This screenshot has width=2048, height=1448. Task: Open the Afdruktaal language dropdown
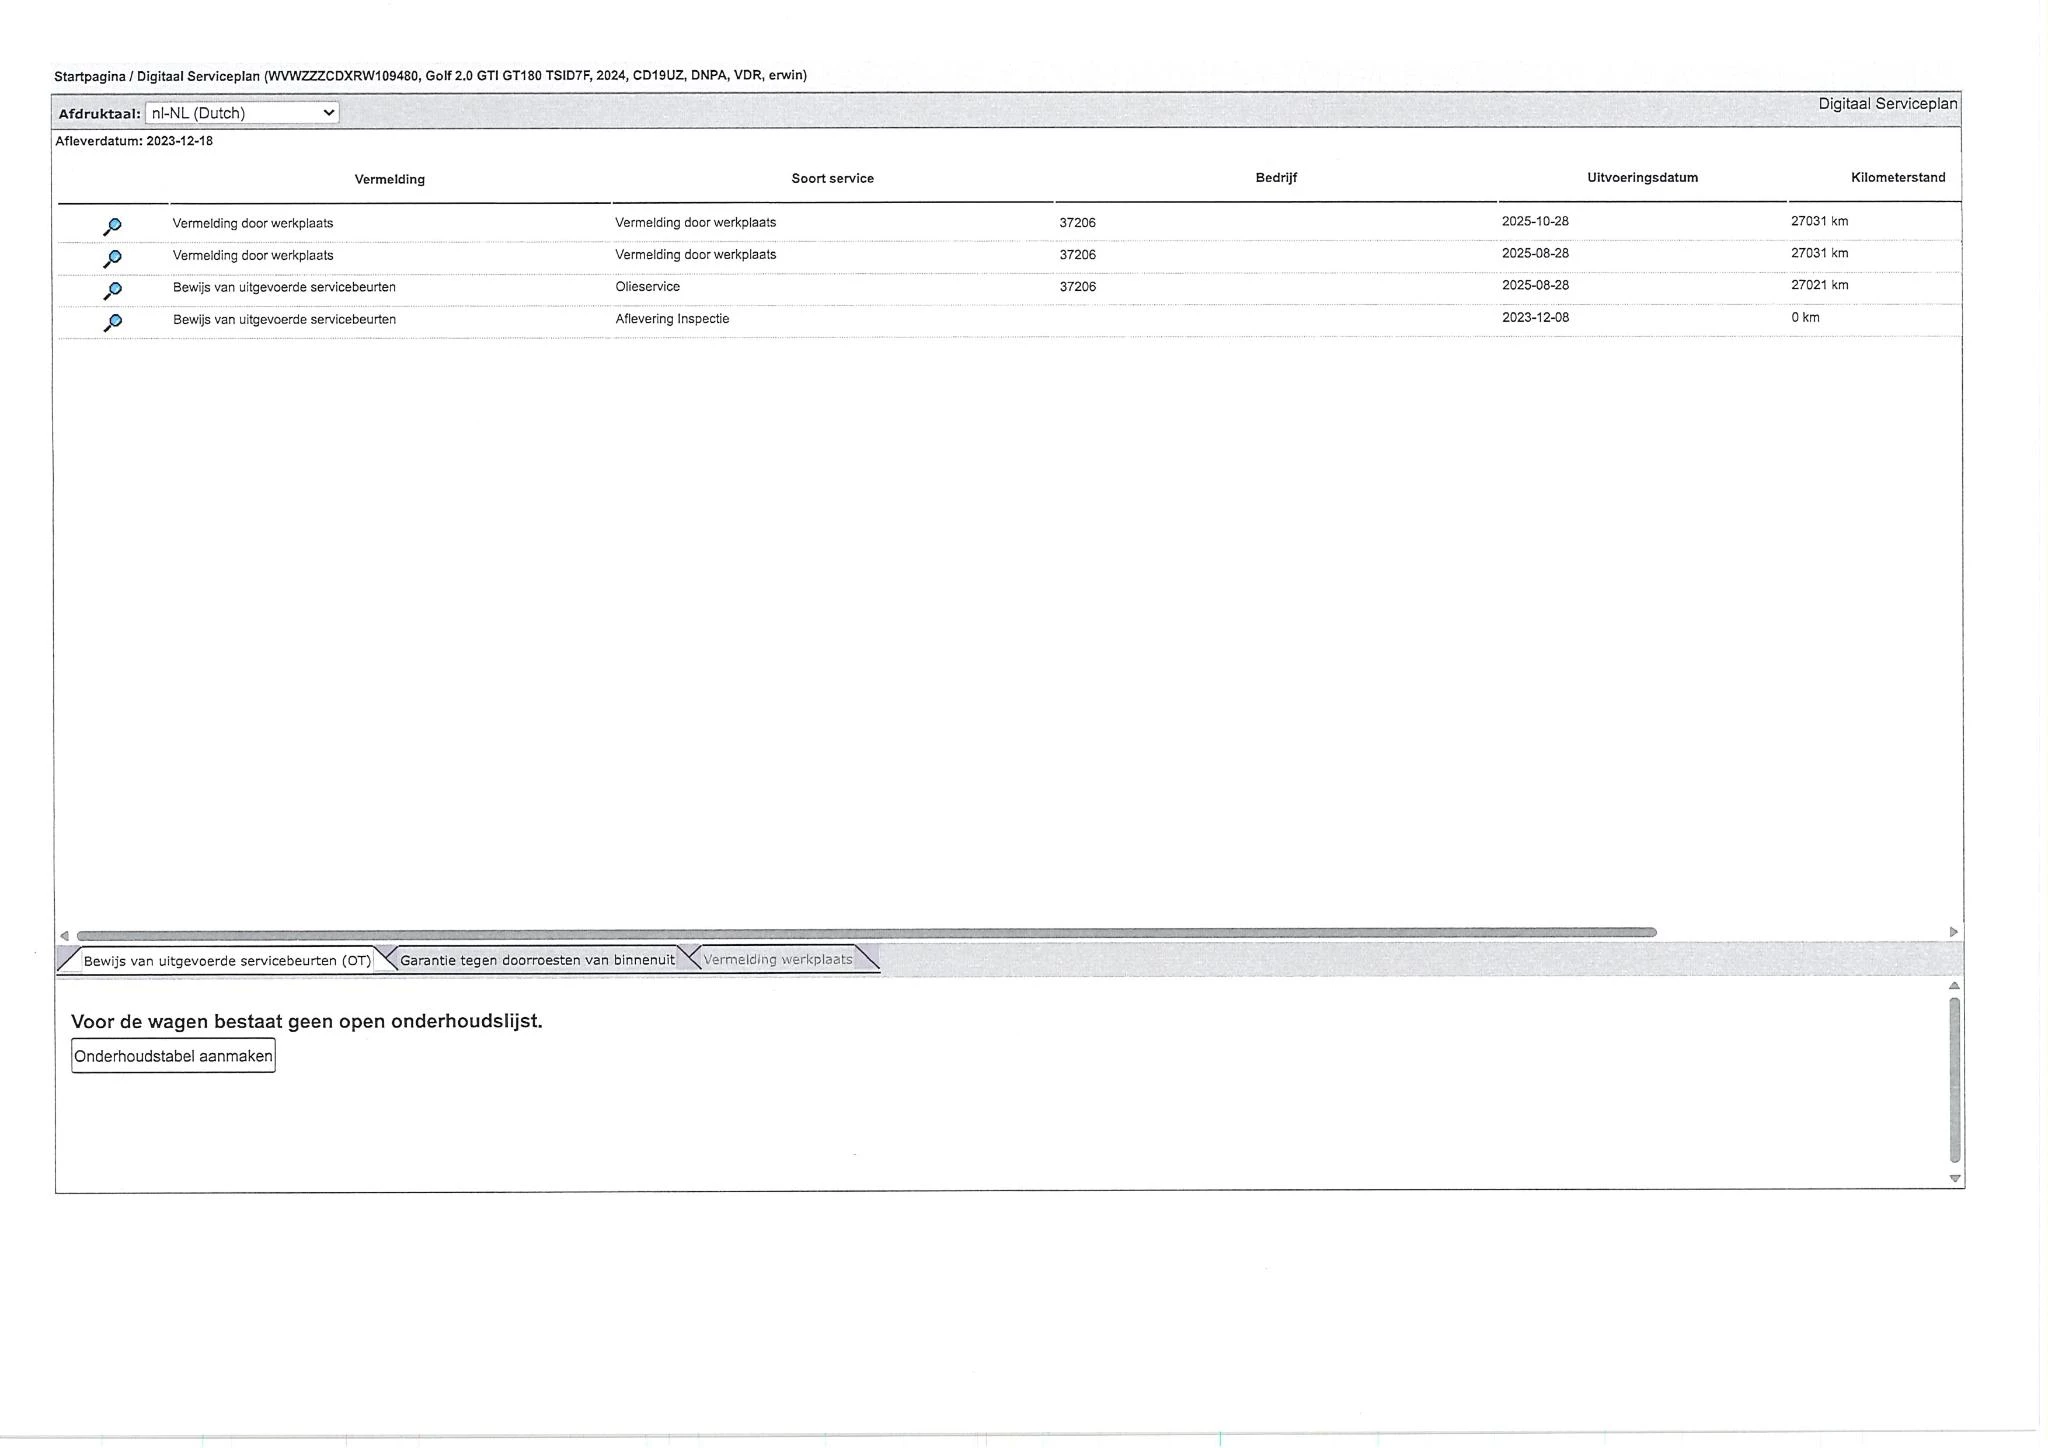pyautogui.click(x=242, y=113)
